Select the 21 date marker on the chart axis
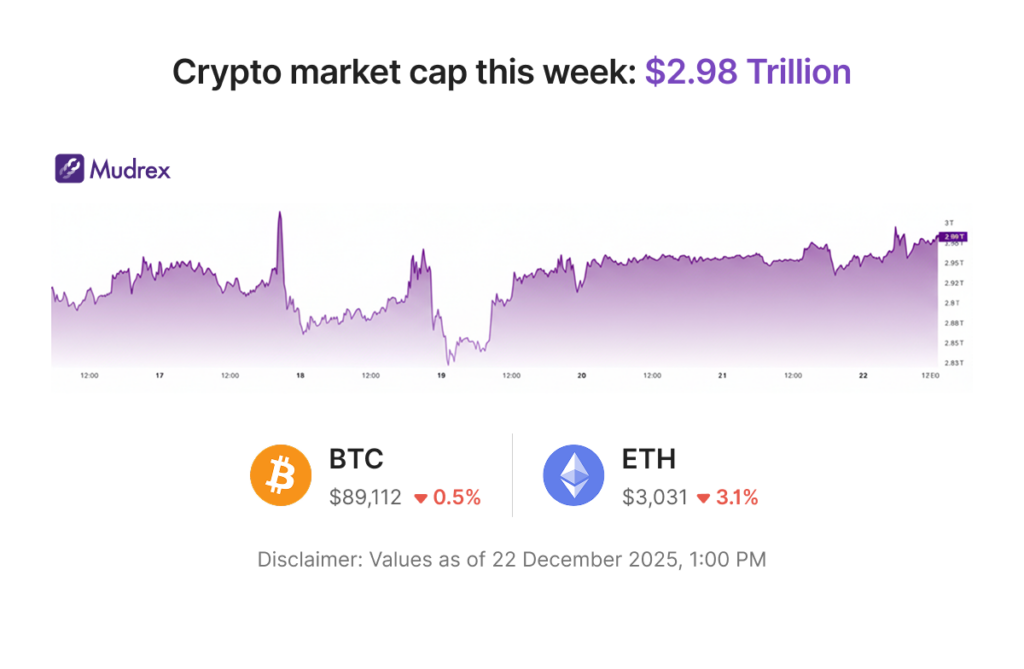Screen dimensions: 1024x669 722,376
